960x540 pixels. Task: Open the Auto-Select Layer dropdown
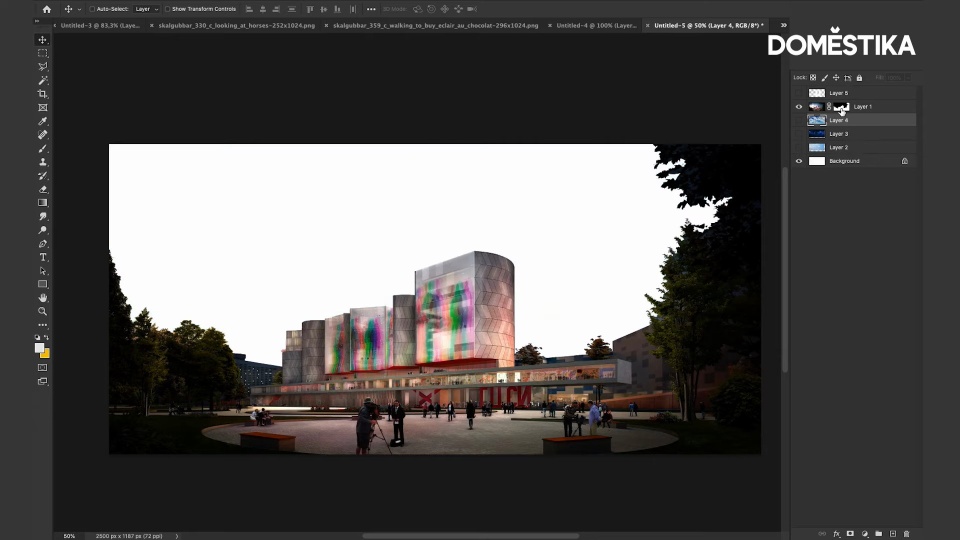pos(147,9)
